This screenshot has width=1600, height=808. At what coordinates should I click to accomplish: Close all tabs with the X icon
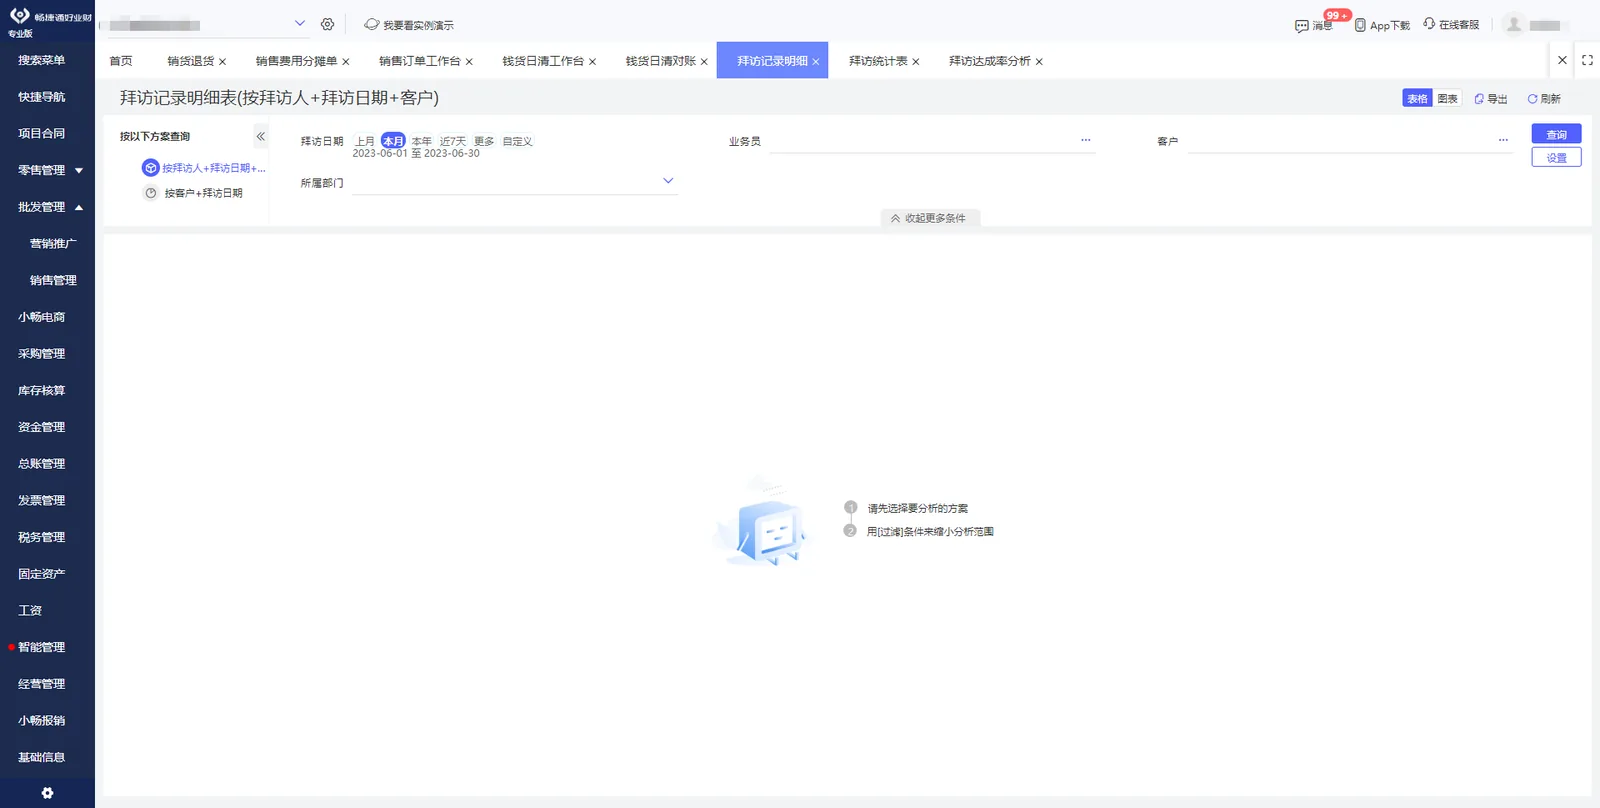(1562, 60)
